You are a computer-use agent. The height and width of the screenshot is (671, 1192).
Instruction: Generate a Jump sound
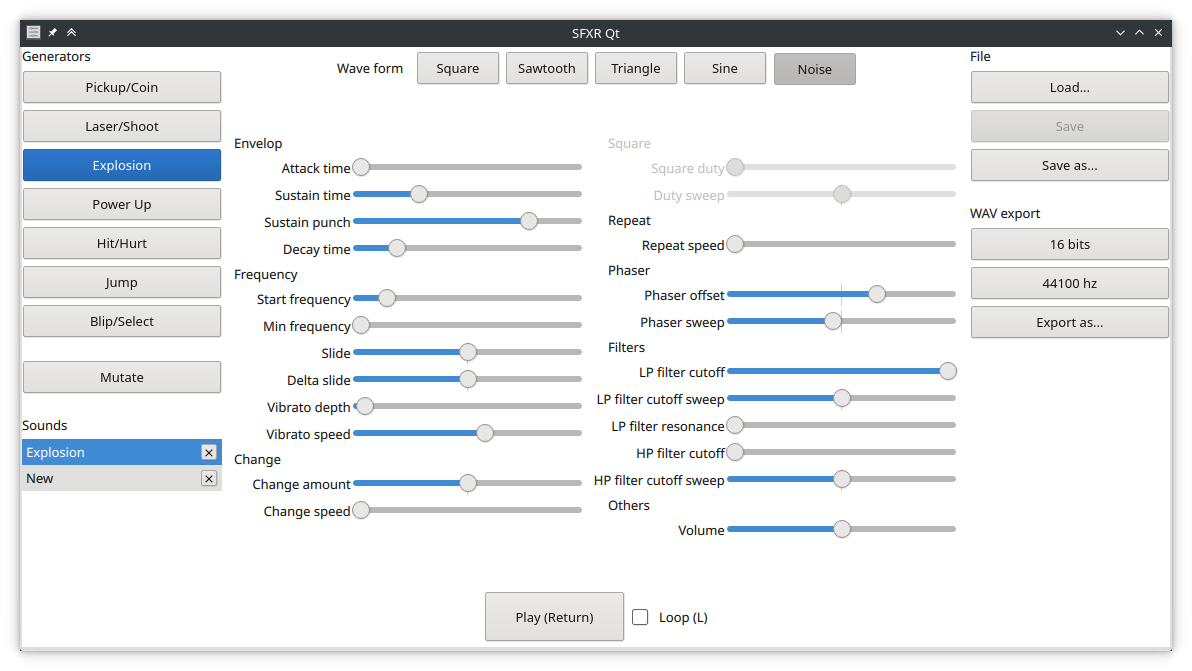(x=122, y=282)
